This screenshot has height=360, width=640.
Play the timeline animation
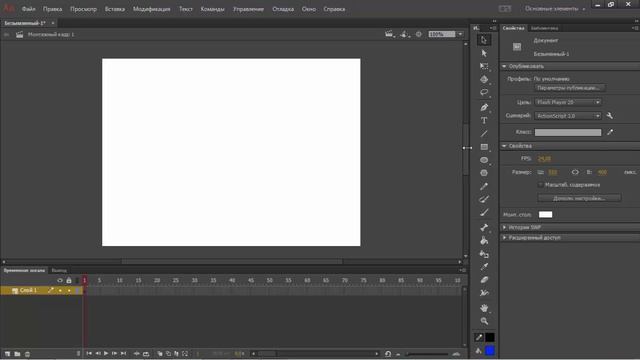(106, 353)
